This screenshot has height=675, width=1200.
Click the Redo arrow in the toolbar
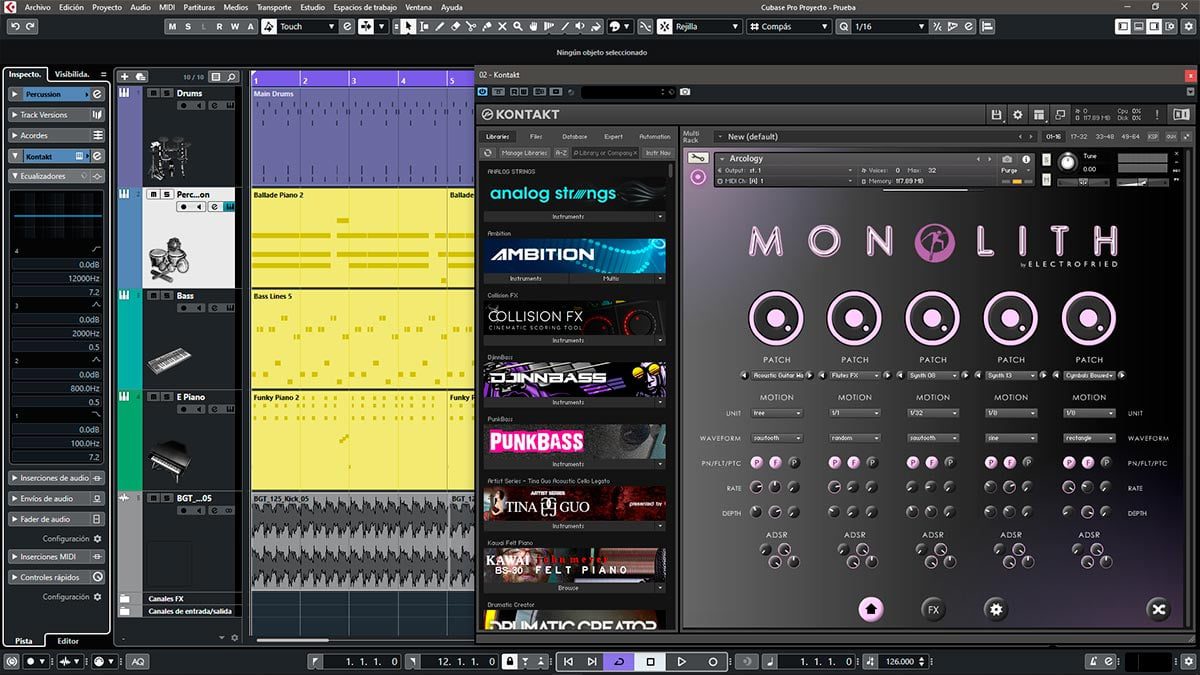30,27
